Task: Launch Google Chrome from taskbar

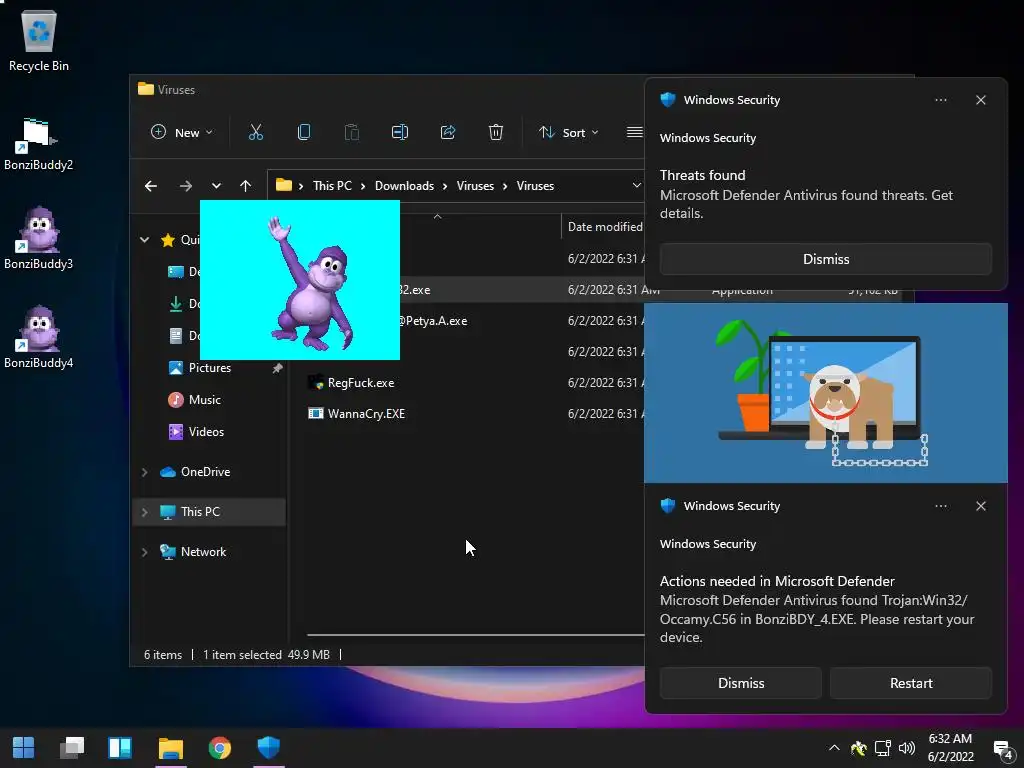Action: pos(220,748)
